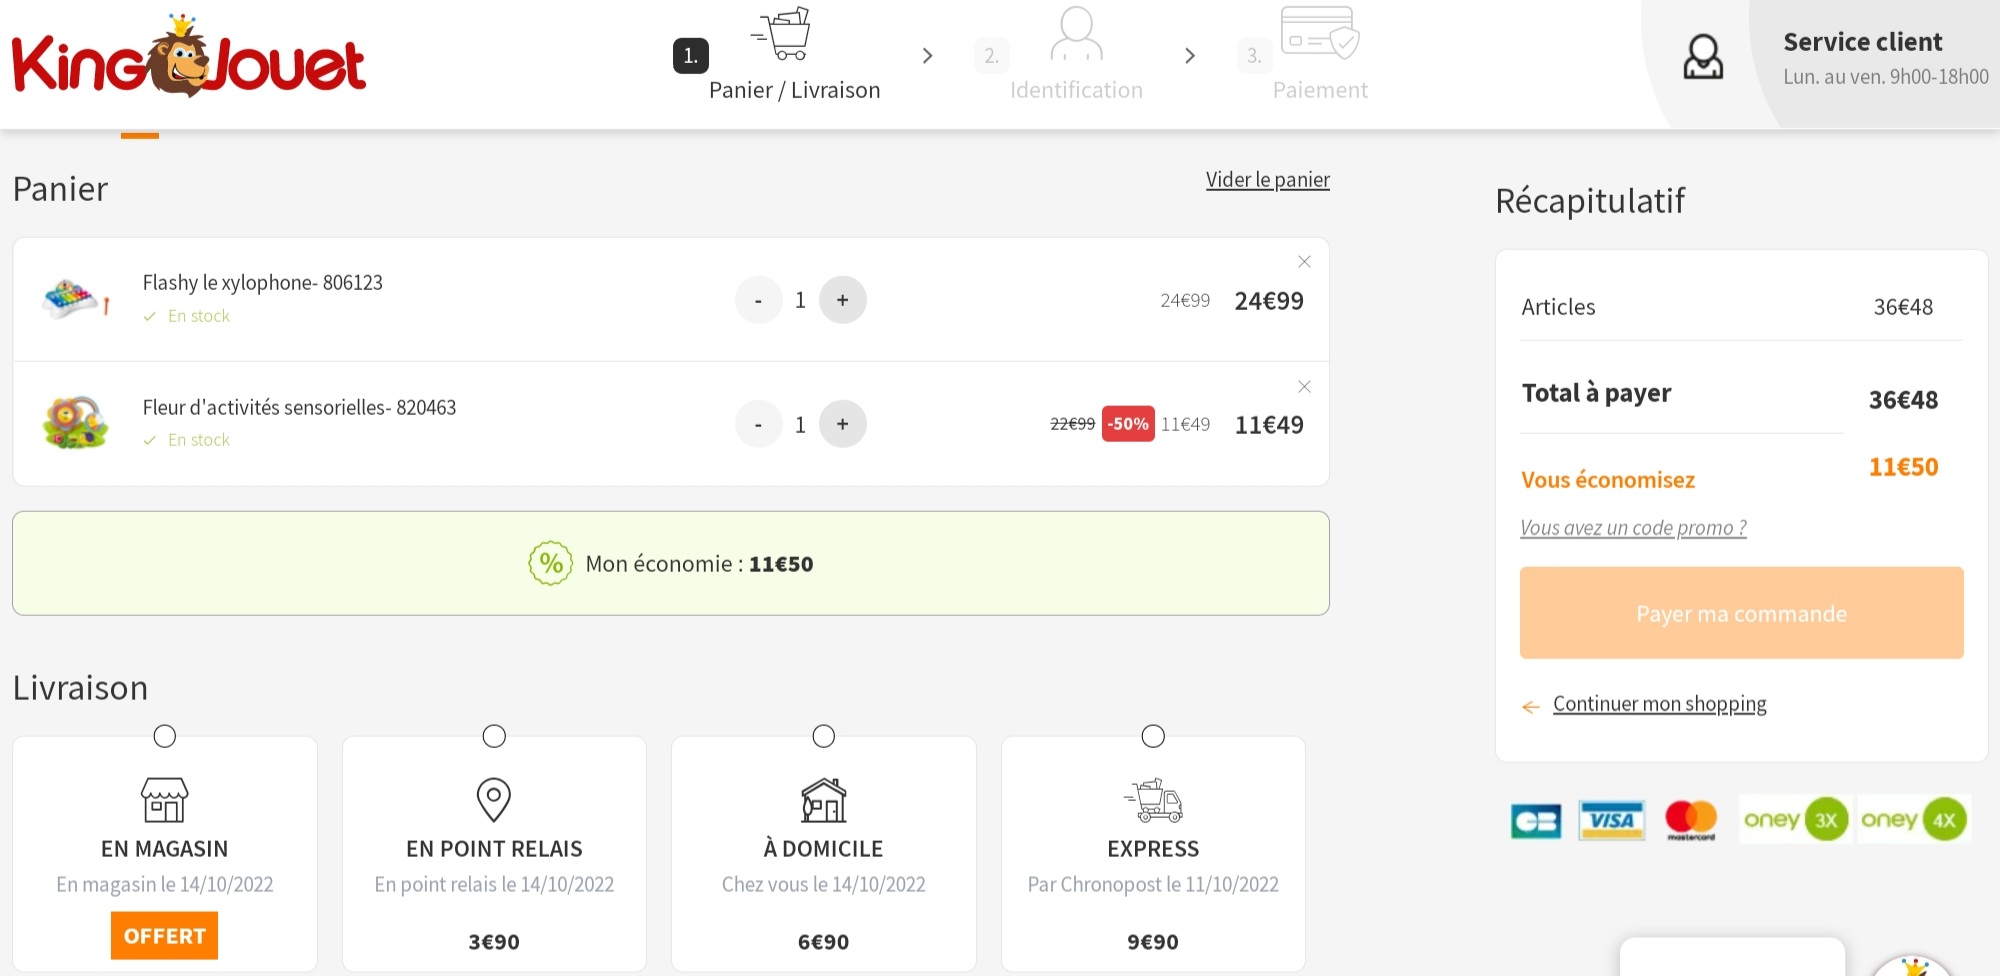Click the Service client headset icon
2000x976 pixels.
pyautogui.click(x=1703, y=57)
